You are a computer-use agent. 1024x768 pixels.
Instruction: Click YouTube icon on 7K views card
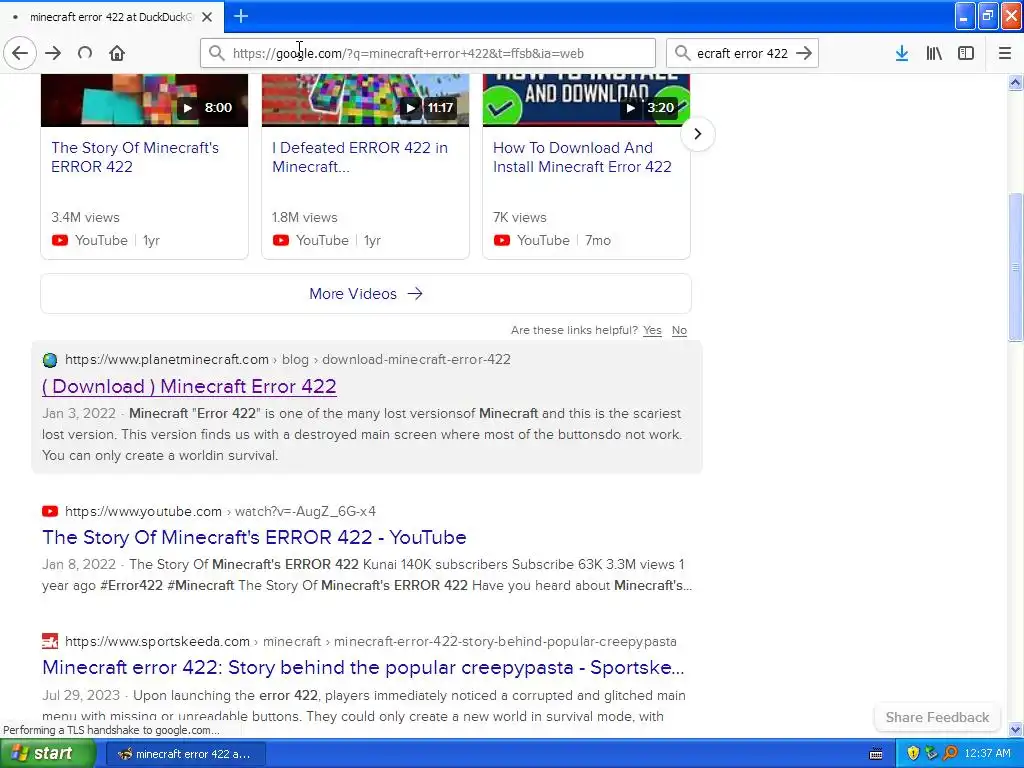tap(502, 240)
